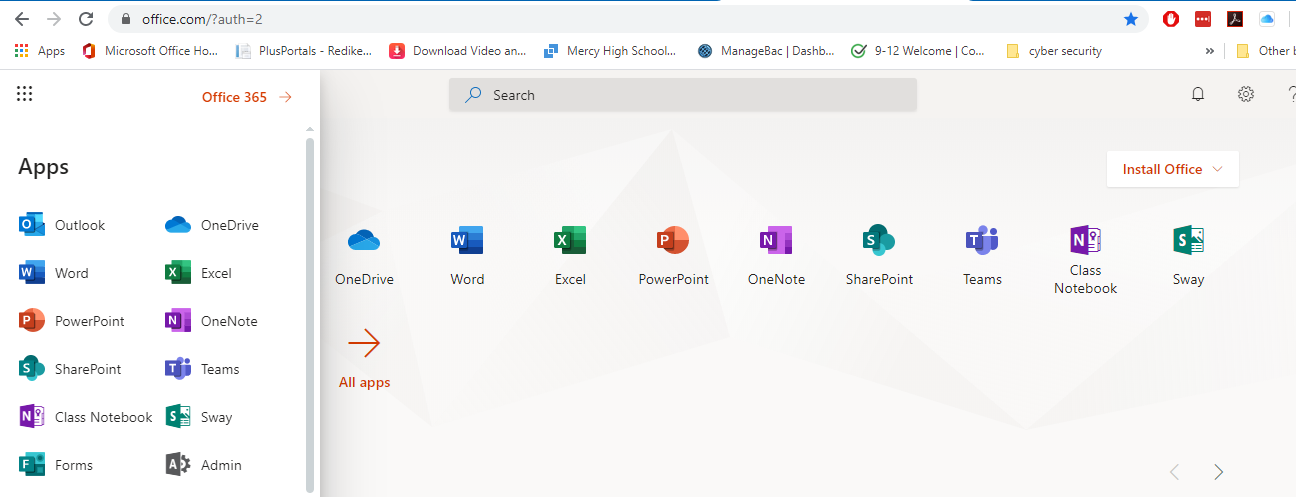Open the Apps bookmarks shortcut
The width and height of the screenshot is (1296, 497).
coord(40,51)
